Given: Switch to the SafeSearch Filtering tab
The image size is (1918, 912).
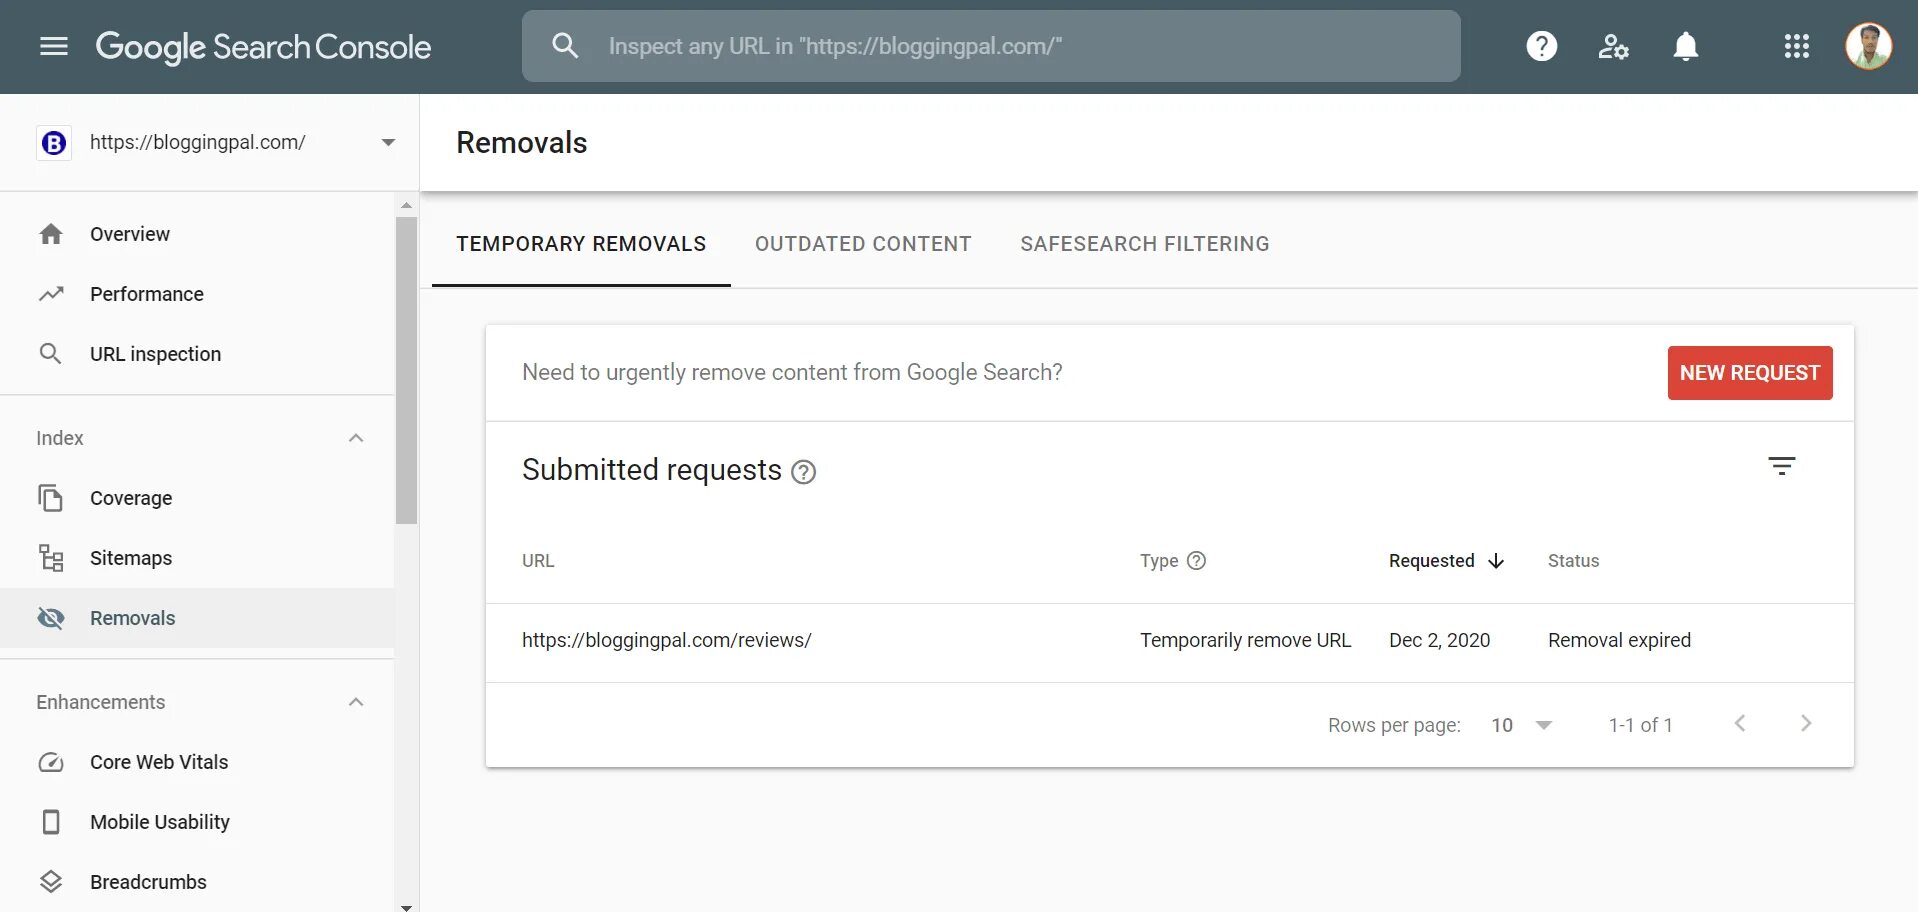Looking at the screenshot, I should pos(1144,244).
